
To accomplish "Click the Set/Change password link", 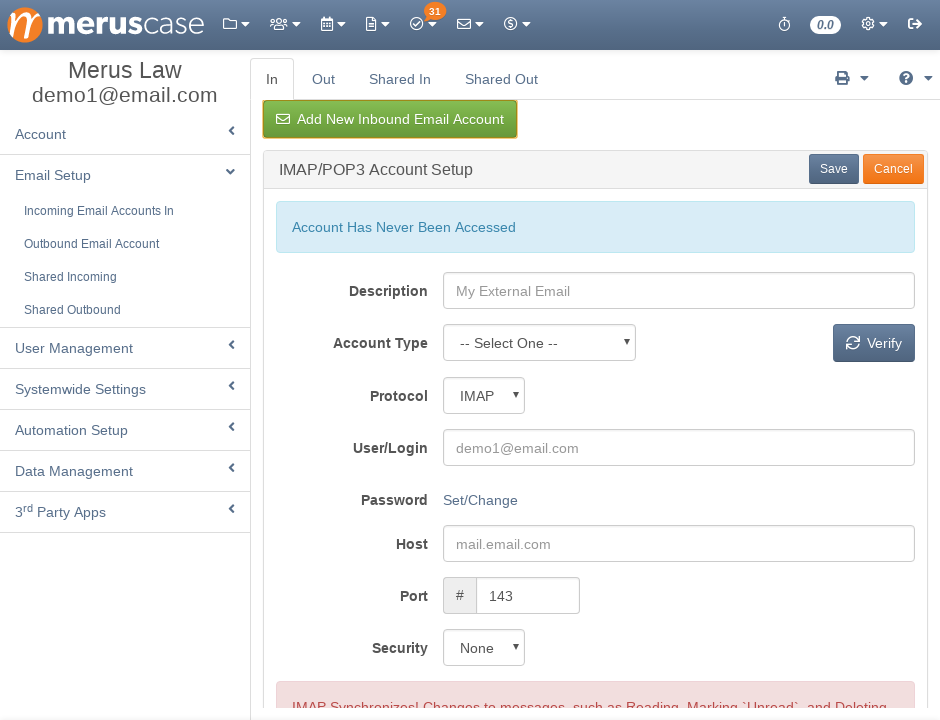I will pyautogui.click(x=480, y=501).
